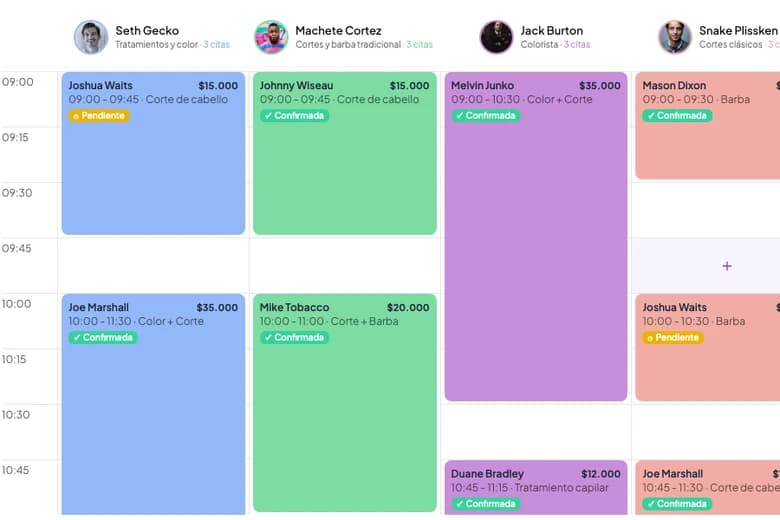Screen dimensions: 780x520
Task: Click Jack Burton's profile avatar
Action: (496, 37)
